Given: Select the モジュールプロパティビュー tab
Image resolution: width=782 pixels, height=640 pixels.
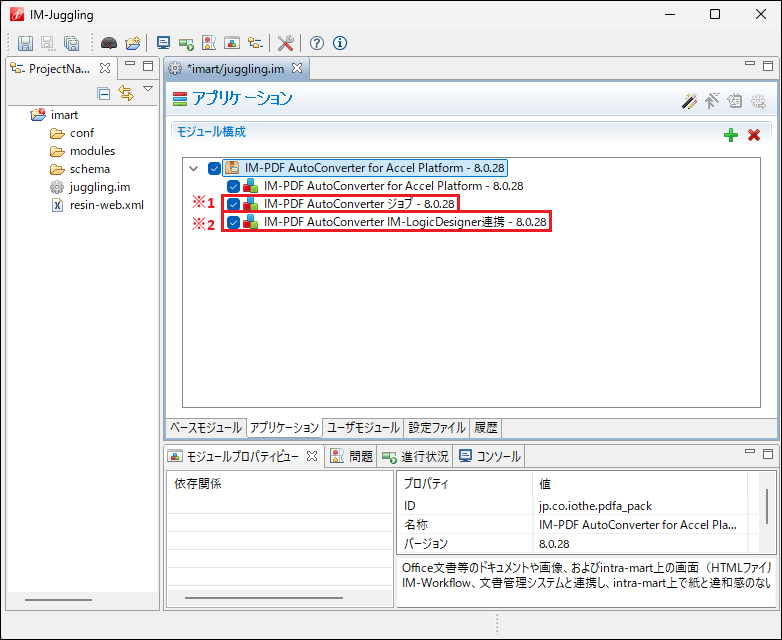Looking at the screenshot, I should coord(242,456).
